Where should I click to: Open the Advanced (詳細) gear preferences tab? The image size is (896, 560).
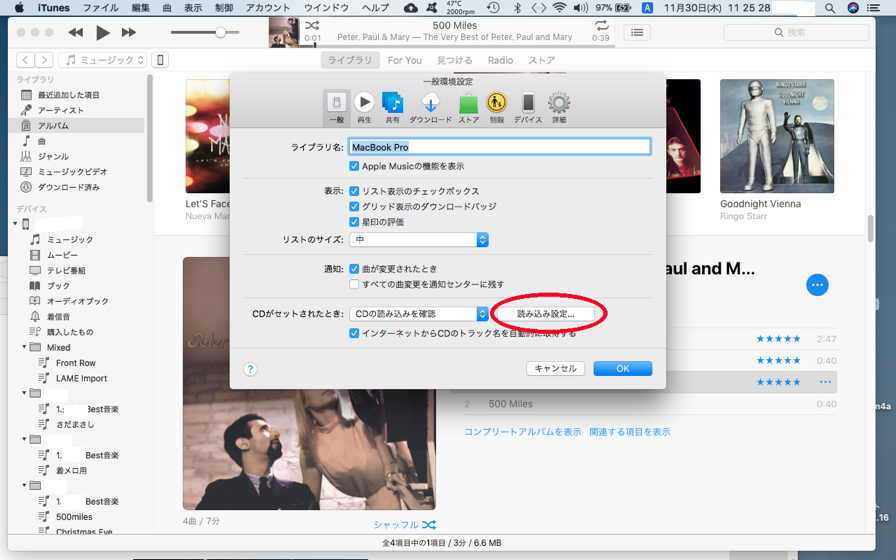[x=559, y=107]
